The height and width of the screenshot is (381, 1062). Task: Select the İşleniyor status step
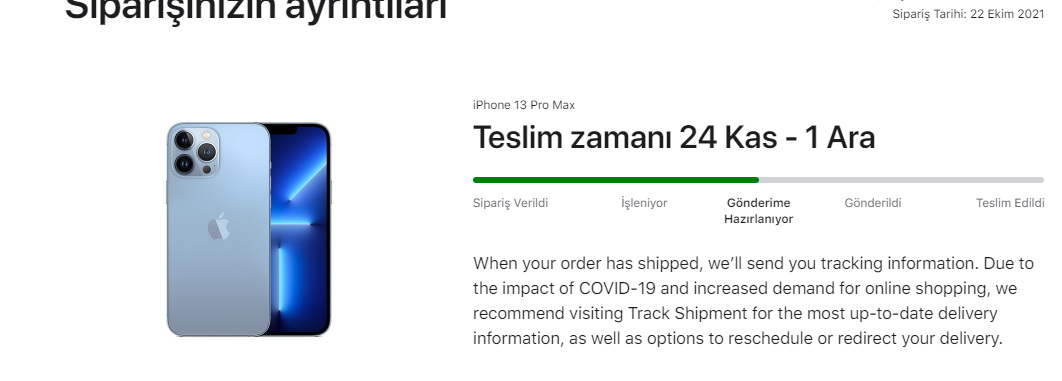point(644,203)
